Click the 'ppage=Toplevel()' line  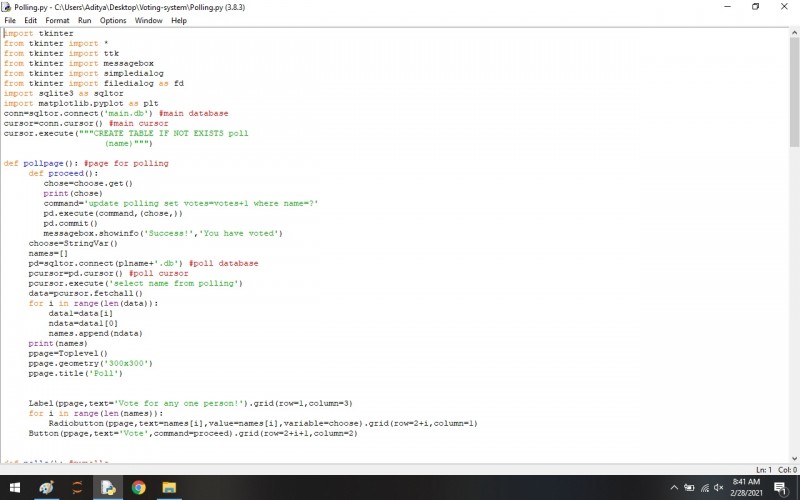(x=68, y=353)
